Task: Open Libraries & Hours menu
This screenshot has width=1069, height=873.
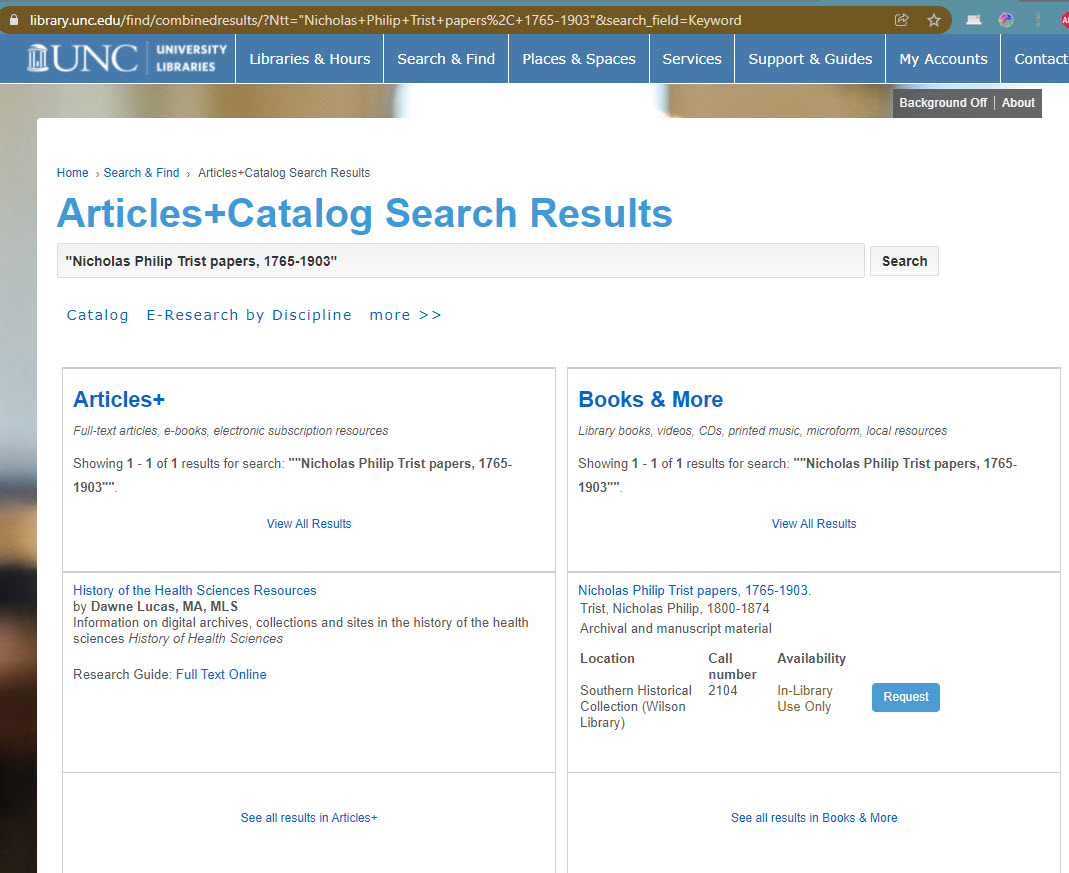Action: coord(310,59)
